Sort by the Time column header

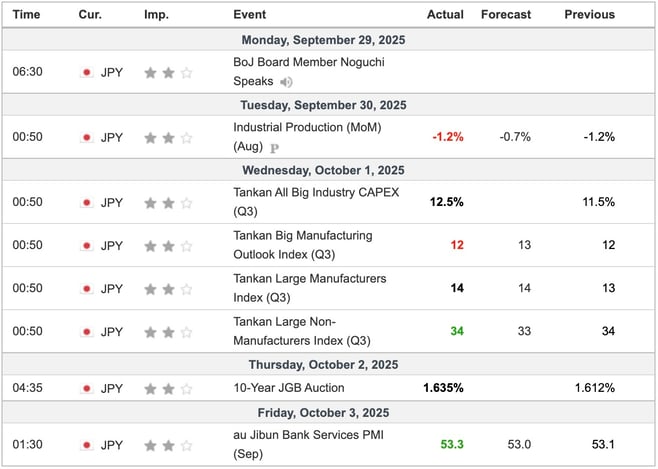tap(27, 15)
